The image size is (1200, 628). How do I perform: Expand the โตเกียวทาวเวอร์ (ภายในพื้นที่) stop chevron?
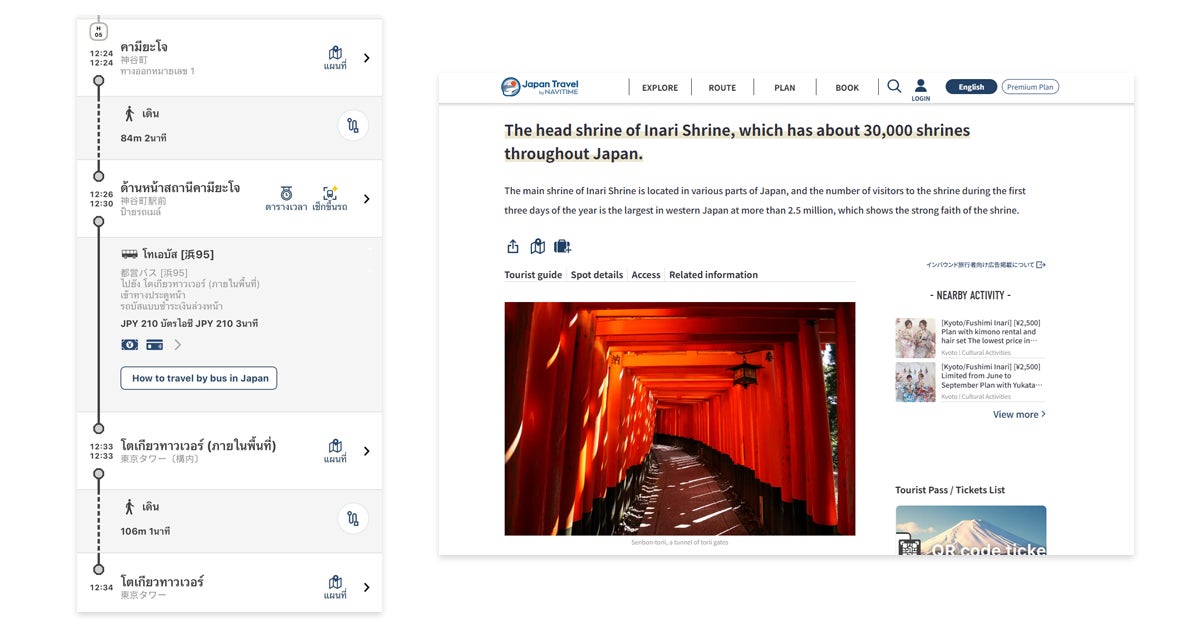[367, 451]
